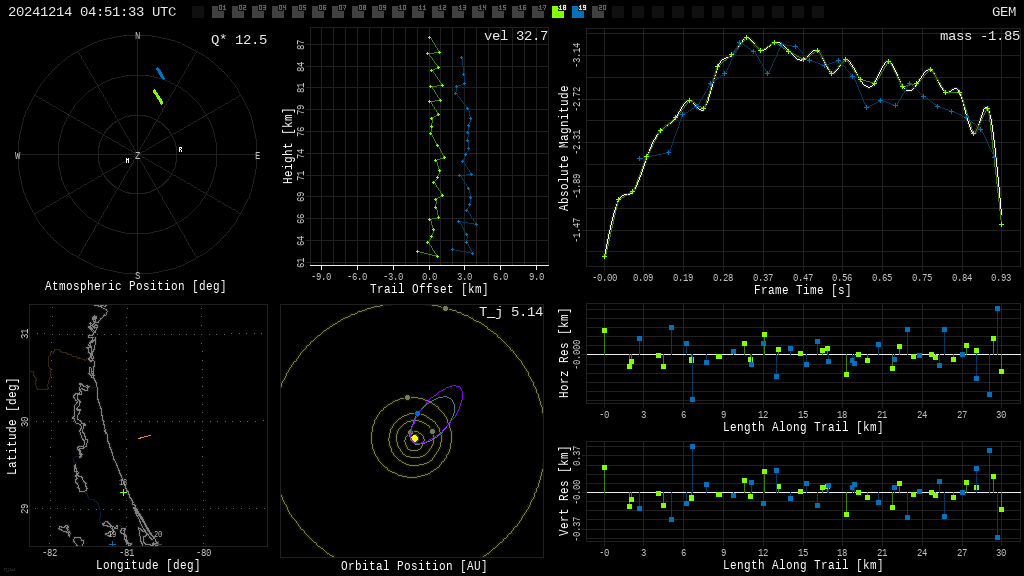
Task: Click the blue meteor trail in polar plot
Action: coord(160,74)
